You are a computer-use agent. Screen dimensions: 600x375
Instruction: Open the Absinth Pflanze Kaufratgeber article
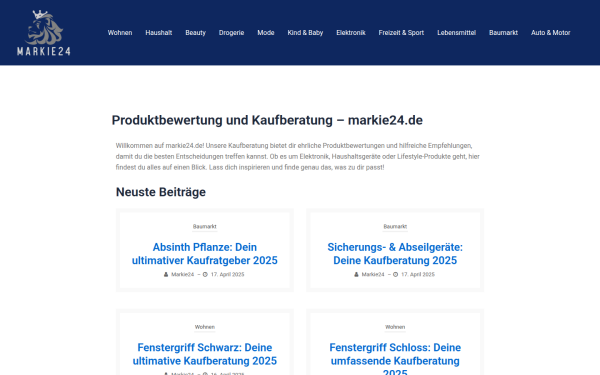point(205,254)
